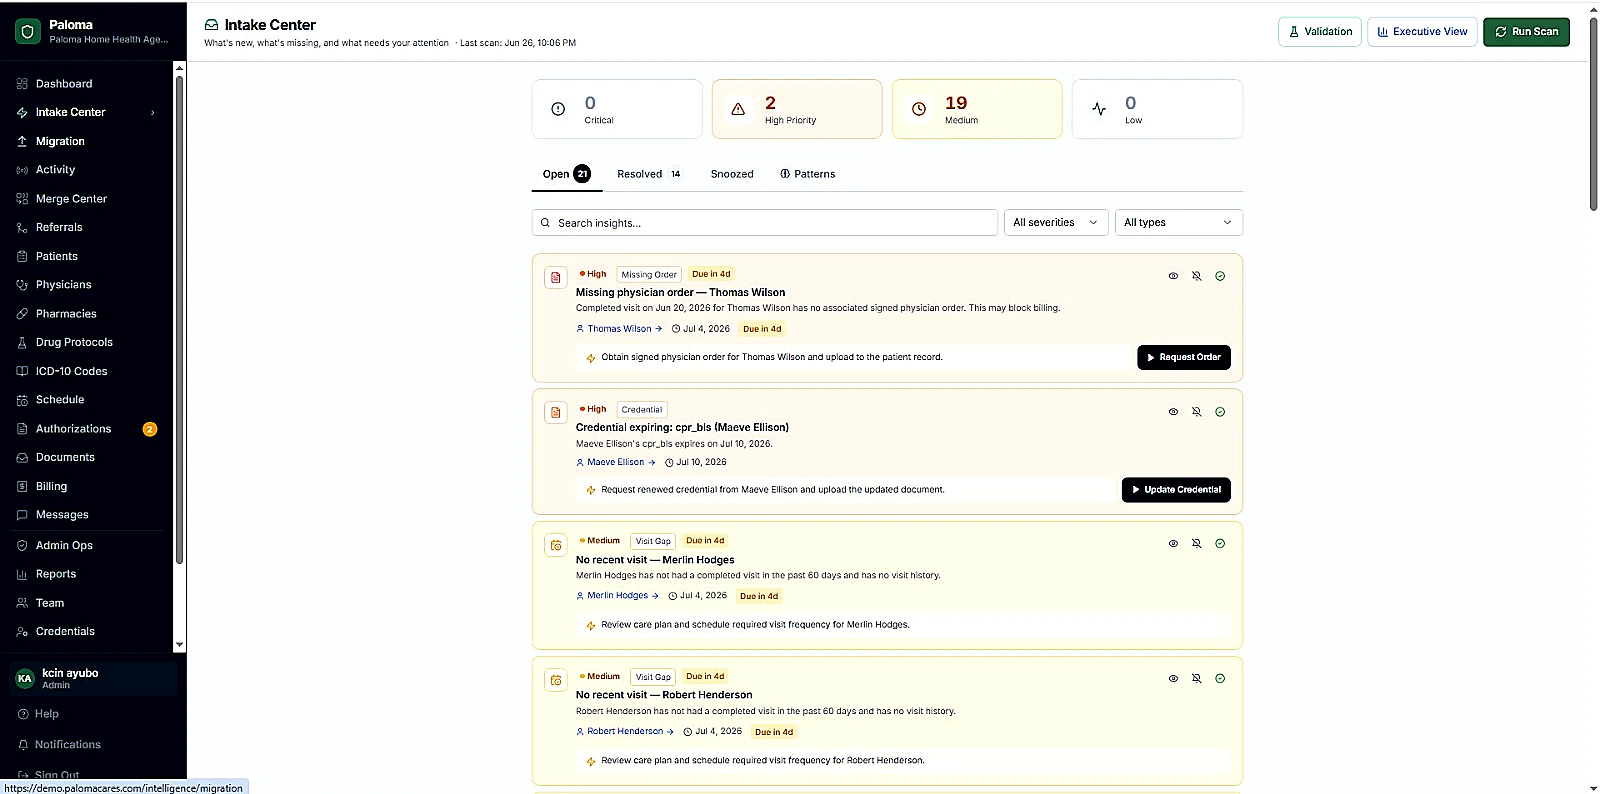This screenshot has width=1600, height=794.
Task: Resolve the Credential expiring cpr_bls insight
Action: tap(1220, 412)
